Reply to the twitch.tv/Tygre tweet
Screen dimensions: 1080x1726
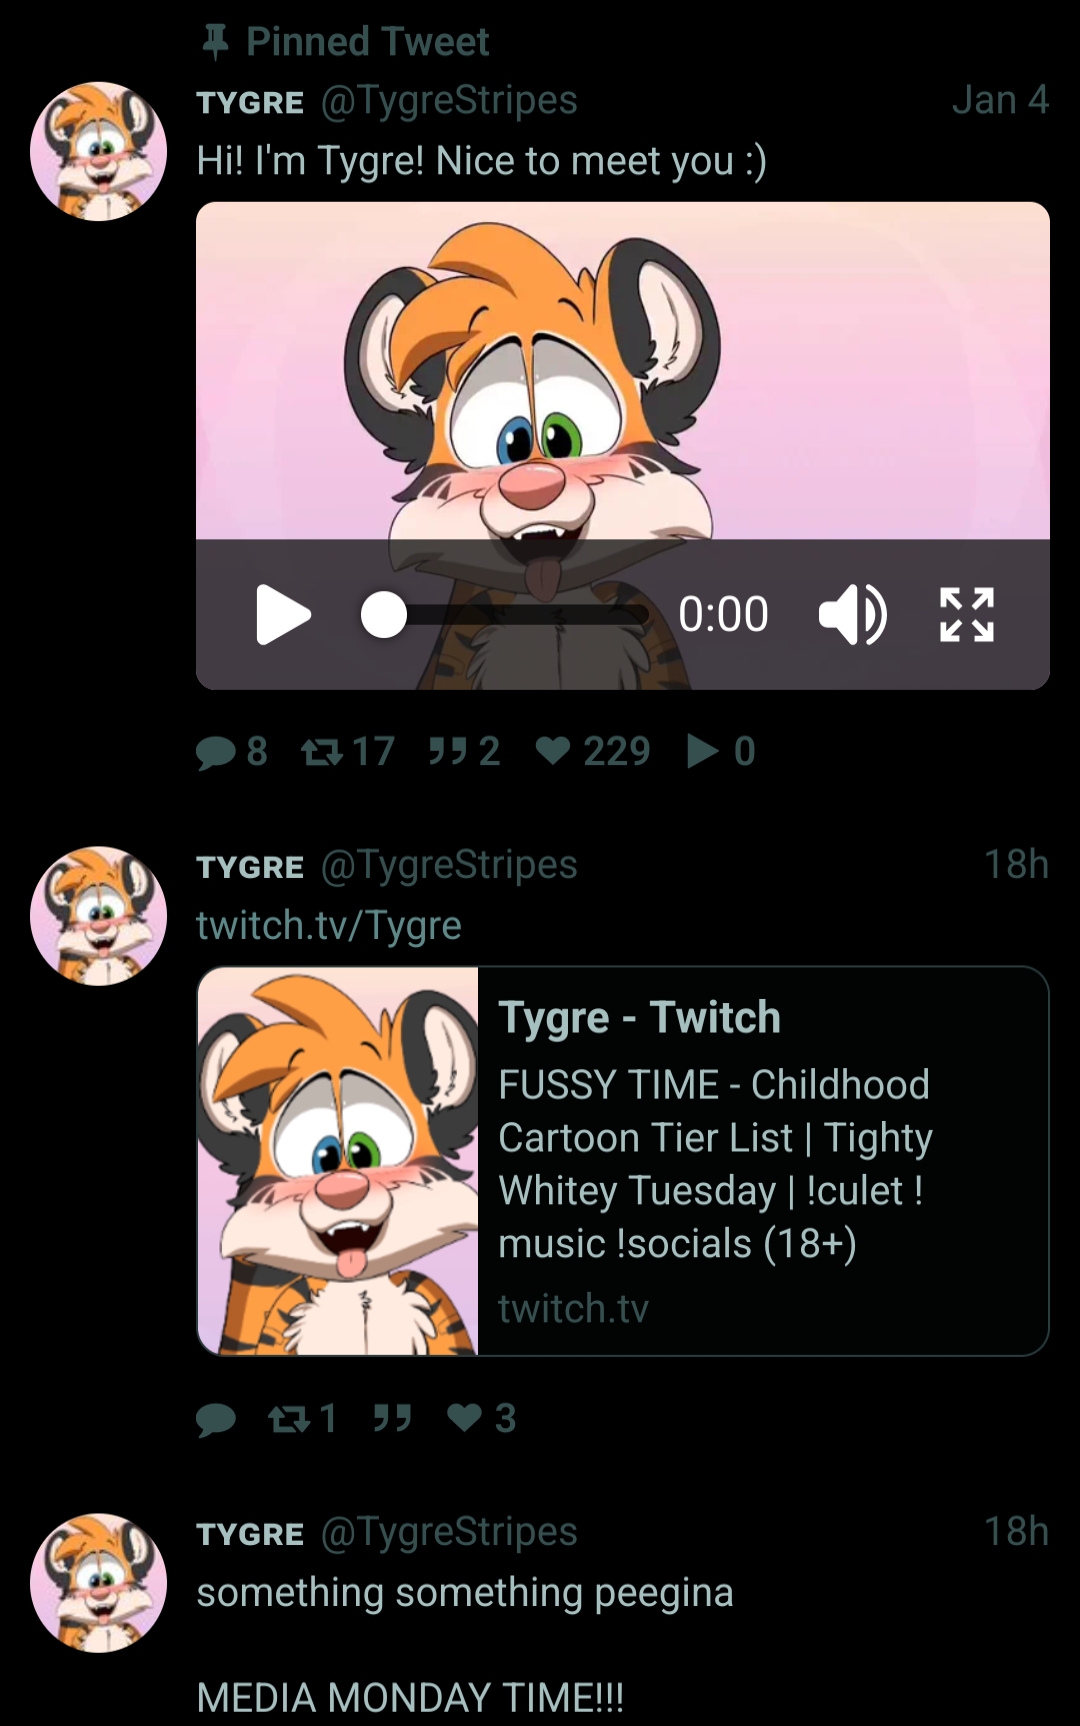point(216,1418)
